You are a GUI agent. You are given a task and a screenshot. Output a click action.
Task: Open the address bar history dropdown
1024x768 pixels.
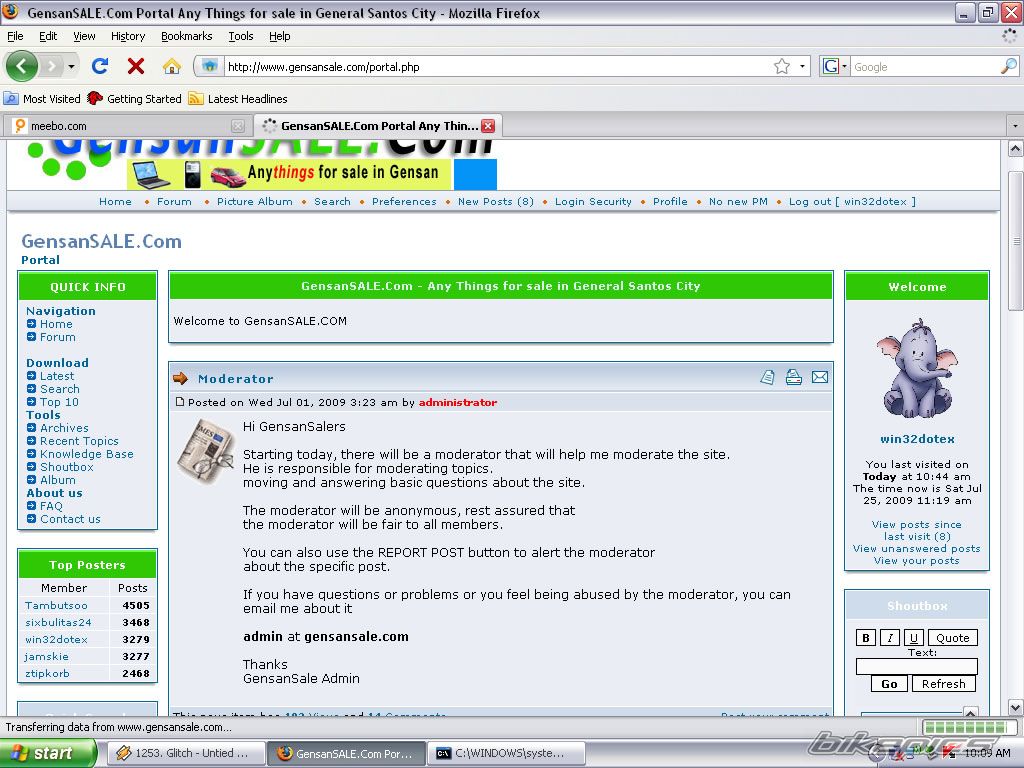pyautogui.click(x=801, y=66)
